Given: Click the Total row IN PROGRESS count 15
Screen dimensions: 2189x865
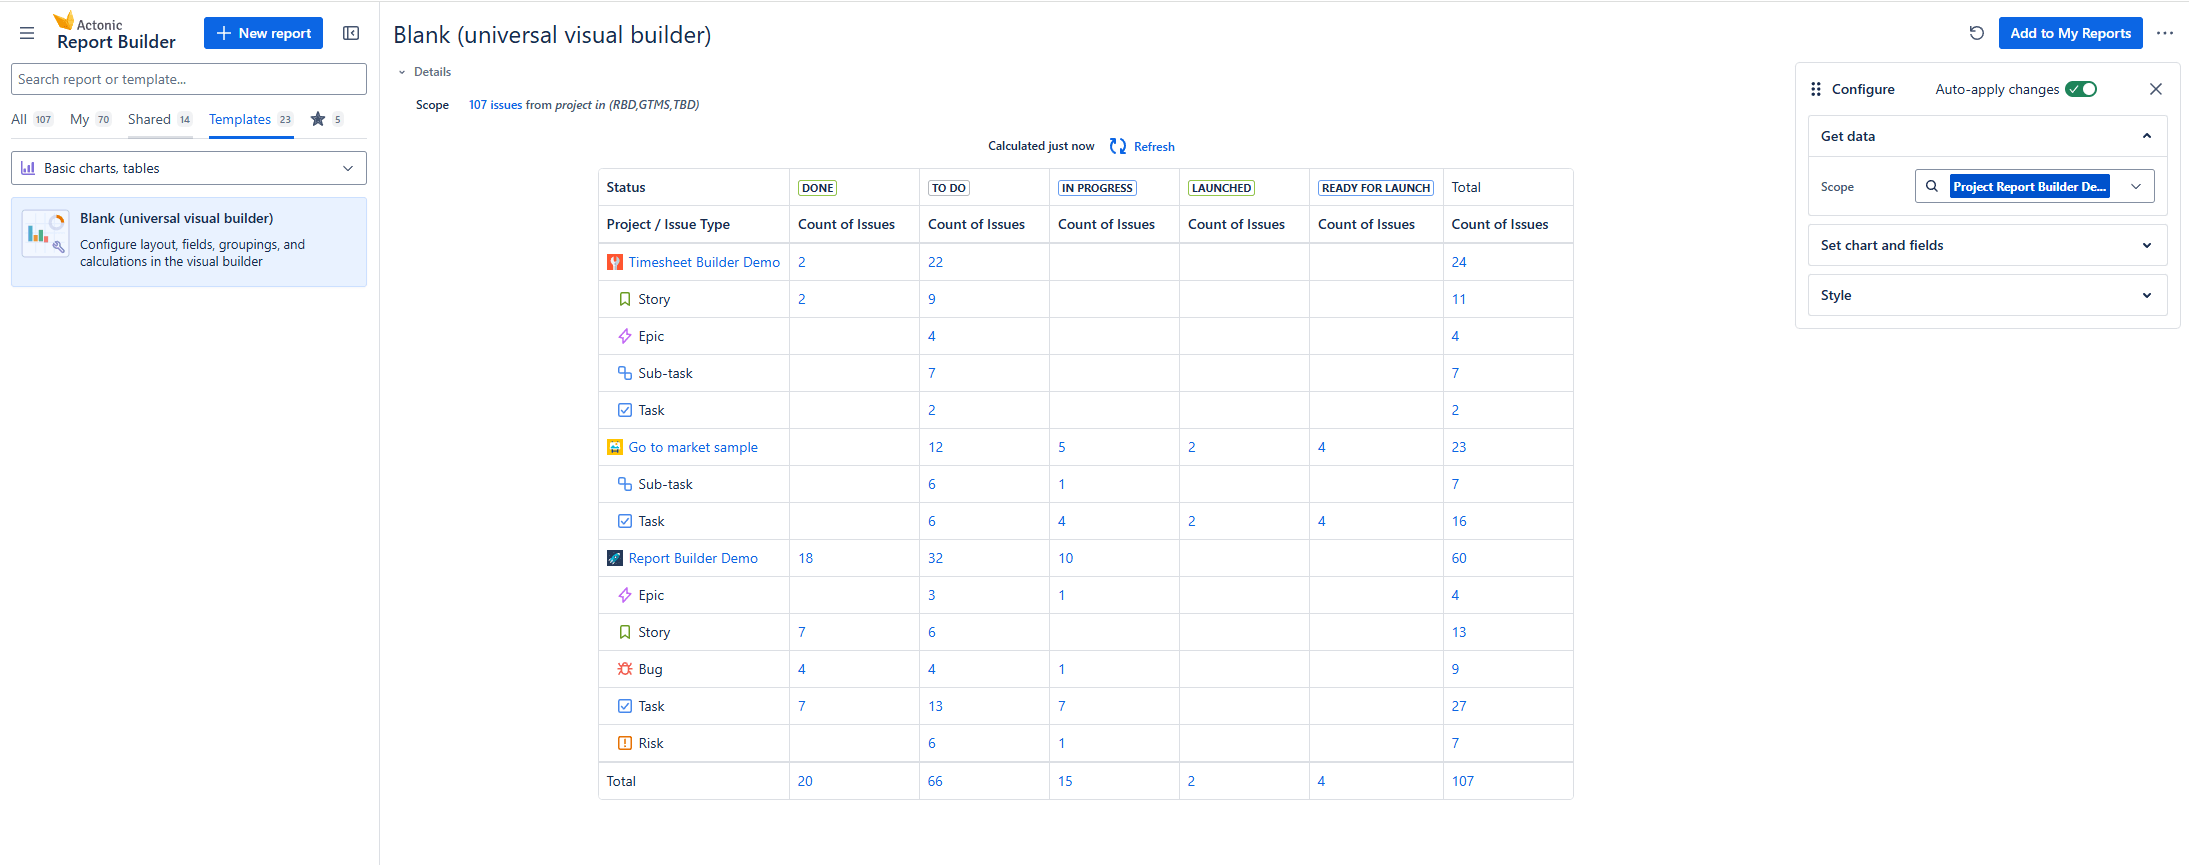Looking at the screenshot, I should coord(1065,781).
